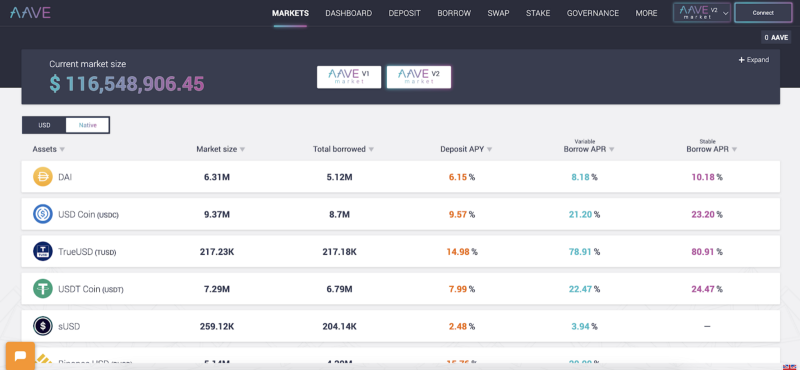Click the USDT Coin tether icon
Viewport: 800px width, 370px height.
pyautogui.click(x=43, y=289)
